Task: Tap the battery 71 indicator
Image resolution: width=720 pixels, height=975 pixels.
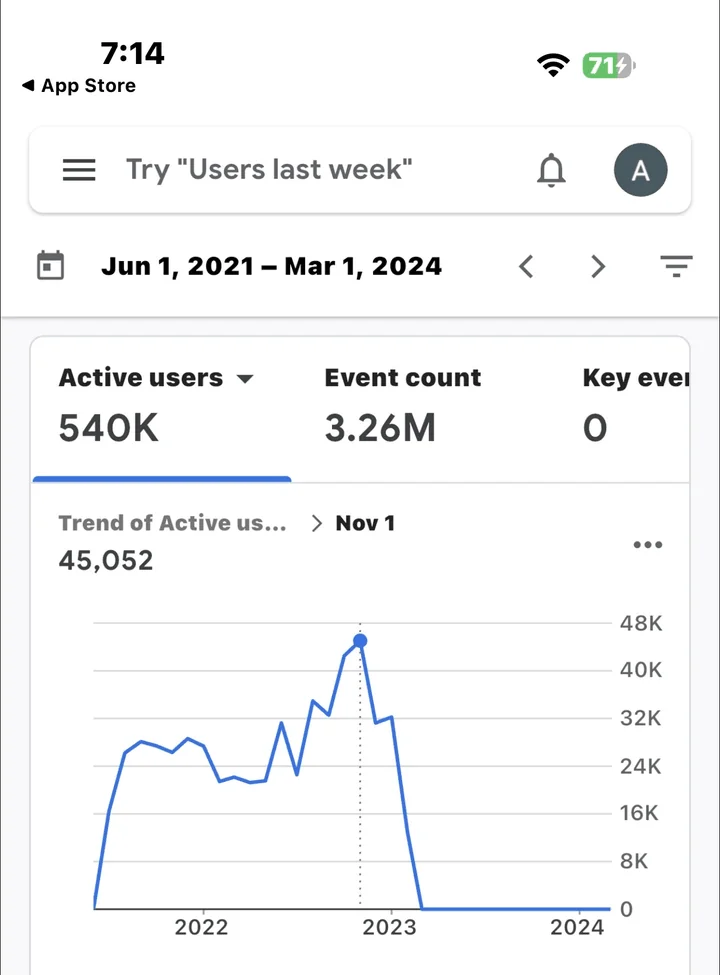Action: click(x=609, y=65)
